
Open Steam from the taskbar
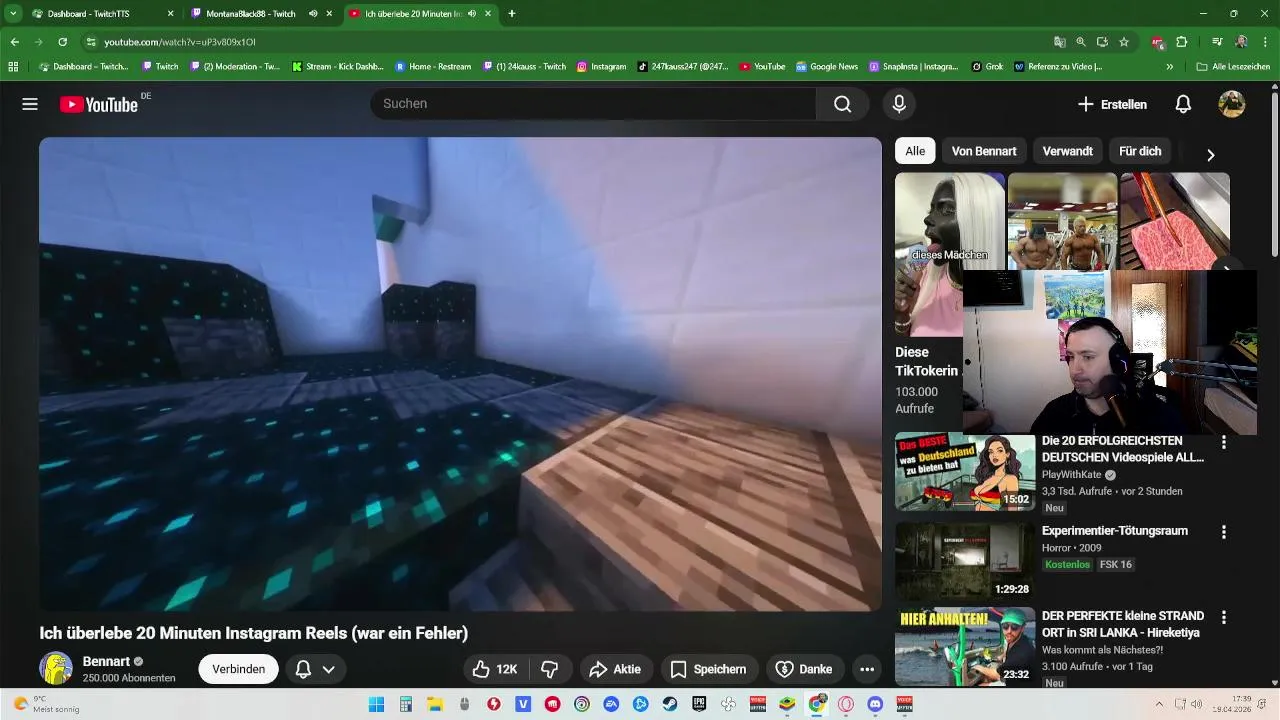[x=670, y=704]
